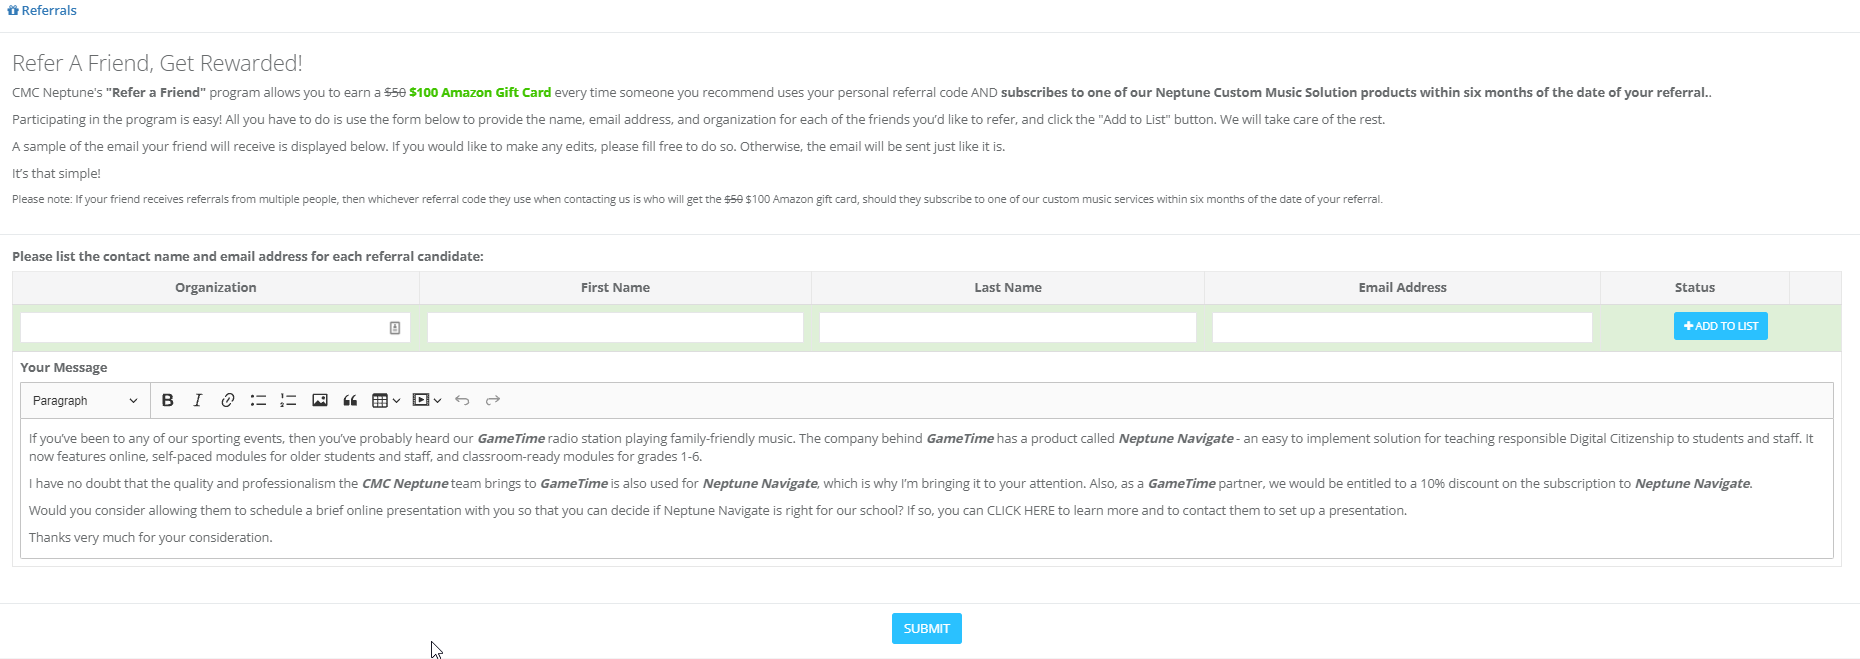Select the Email Address input box
1860x659 pixels.
(x=1402, y=327)
